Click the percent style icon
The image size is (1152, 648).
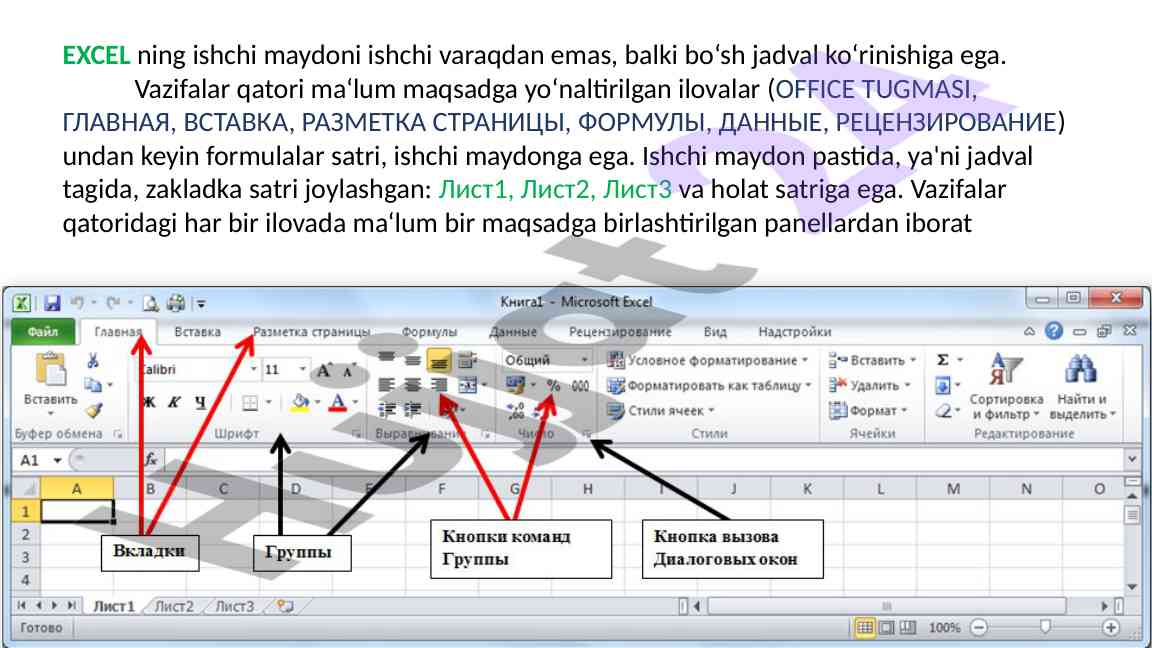[553, 386]
